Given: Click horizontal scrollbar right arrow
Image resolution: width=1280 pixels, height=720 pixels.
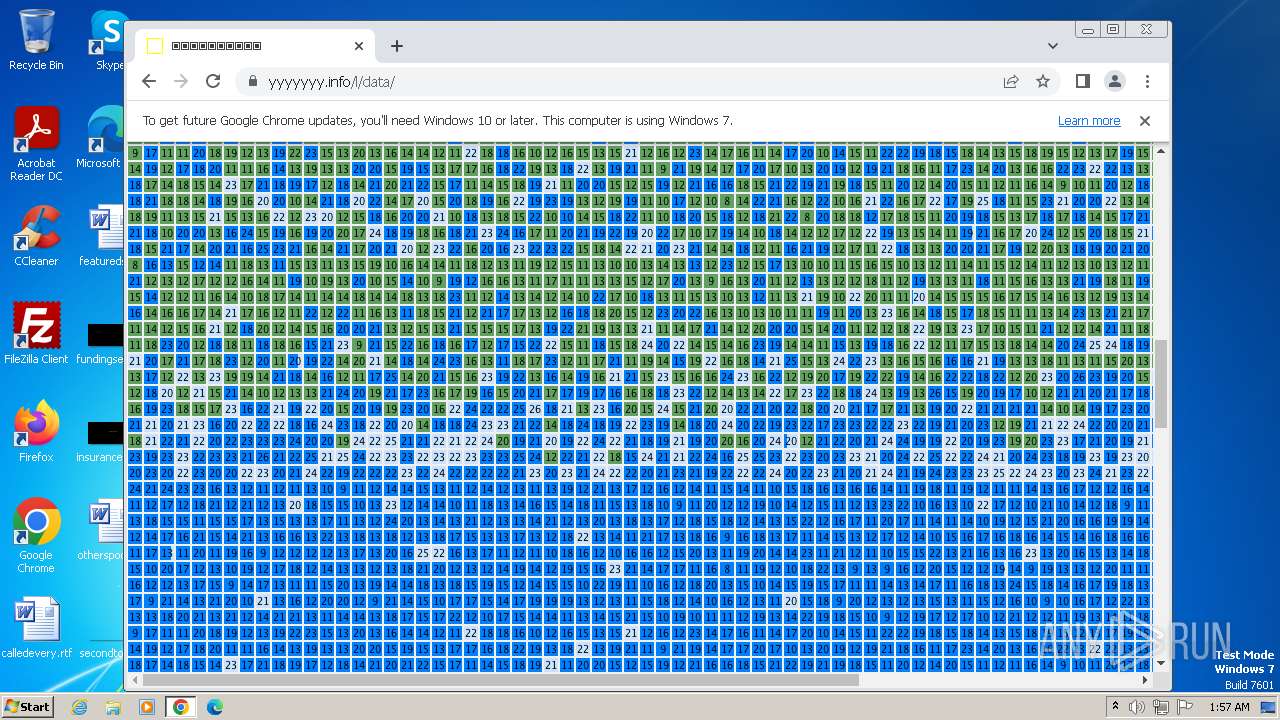Looking at the screenshot, I should 1146,680.
